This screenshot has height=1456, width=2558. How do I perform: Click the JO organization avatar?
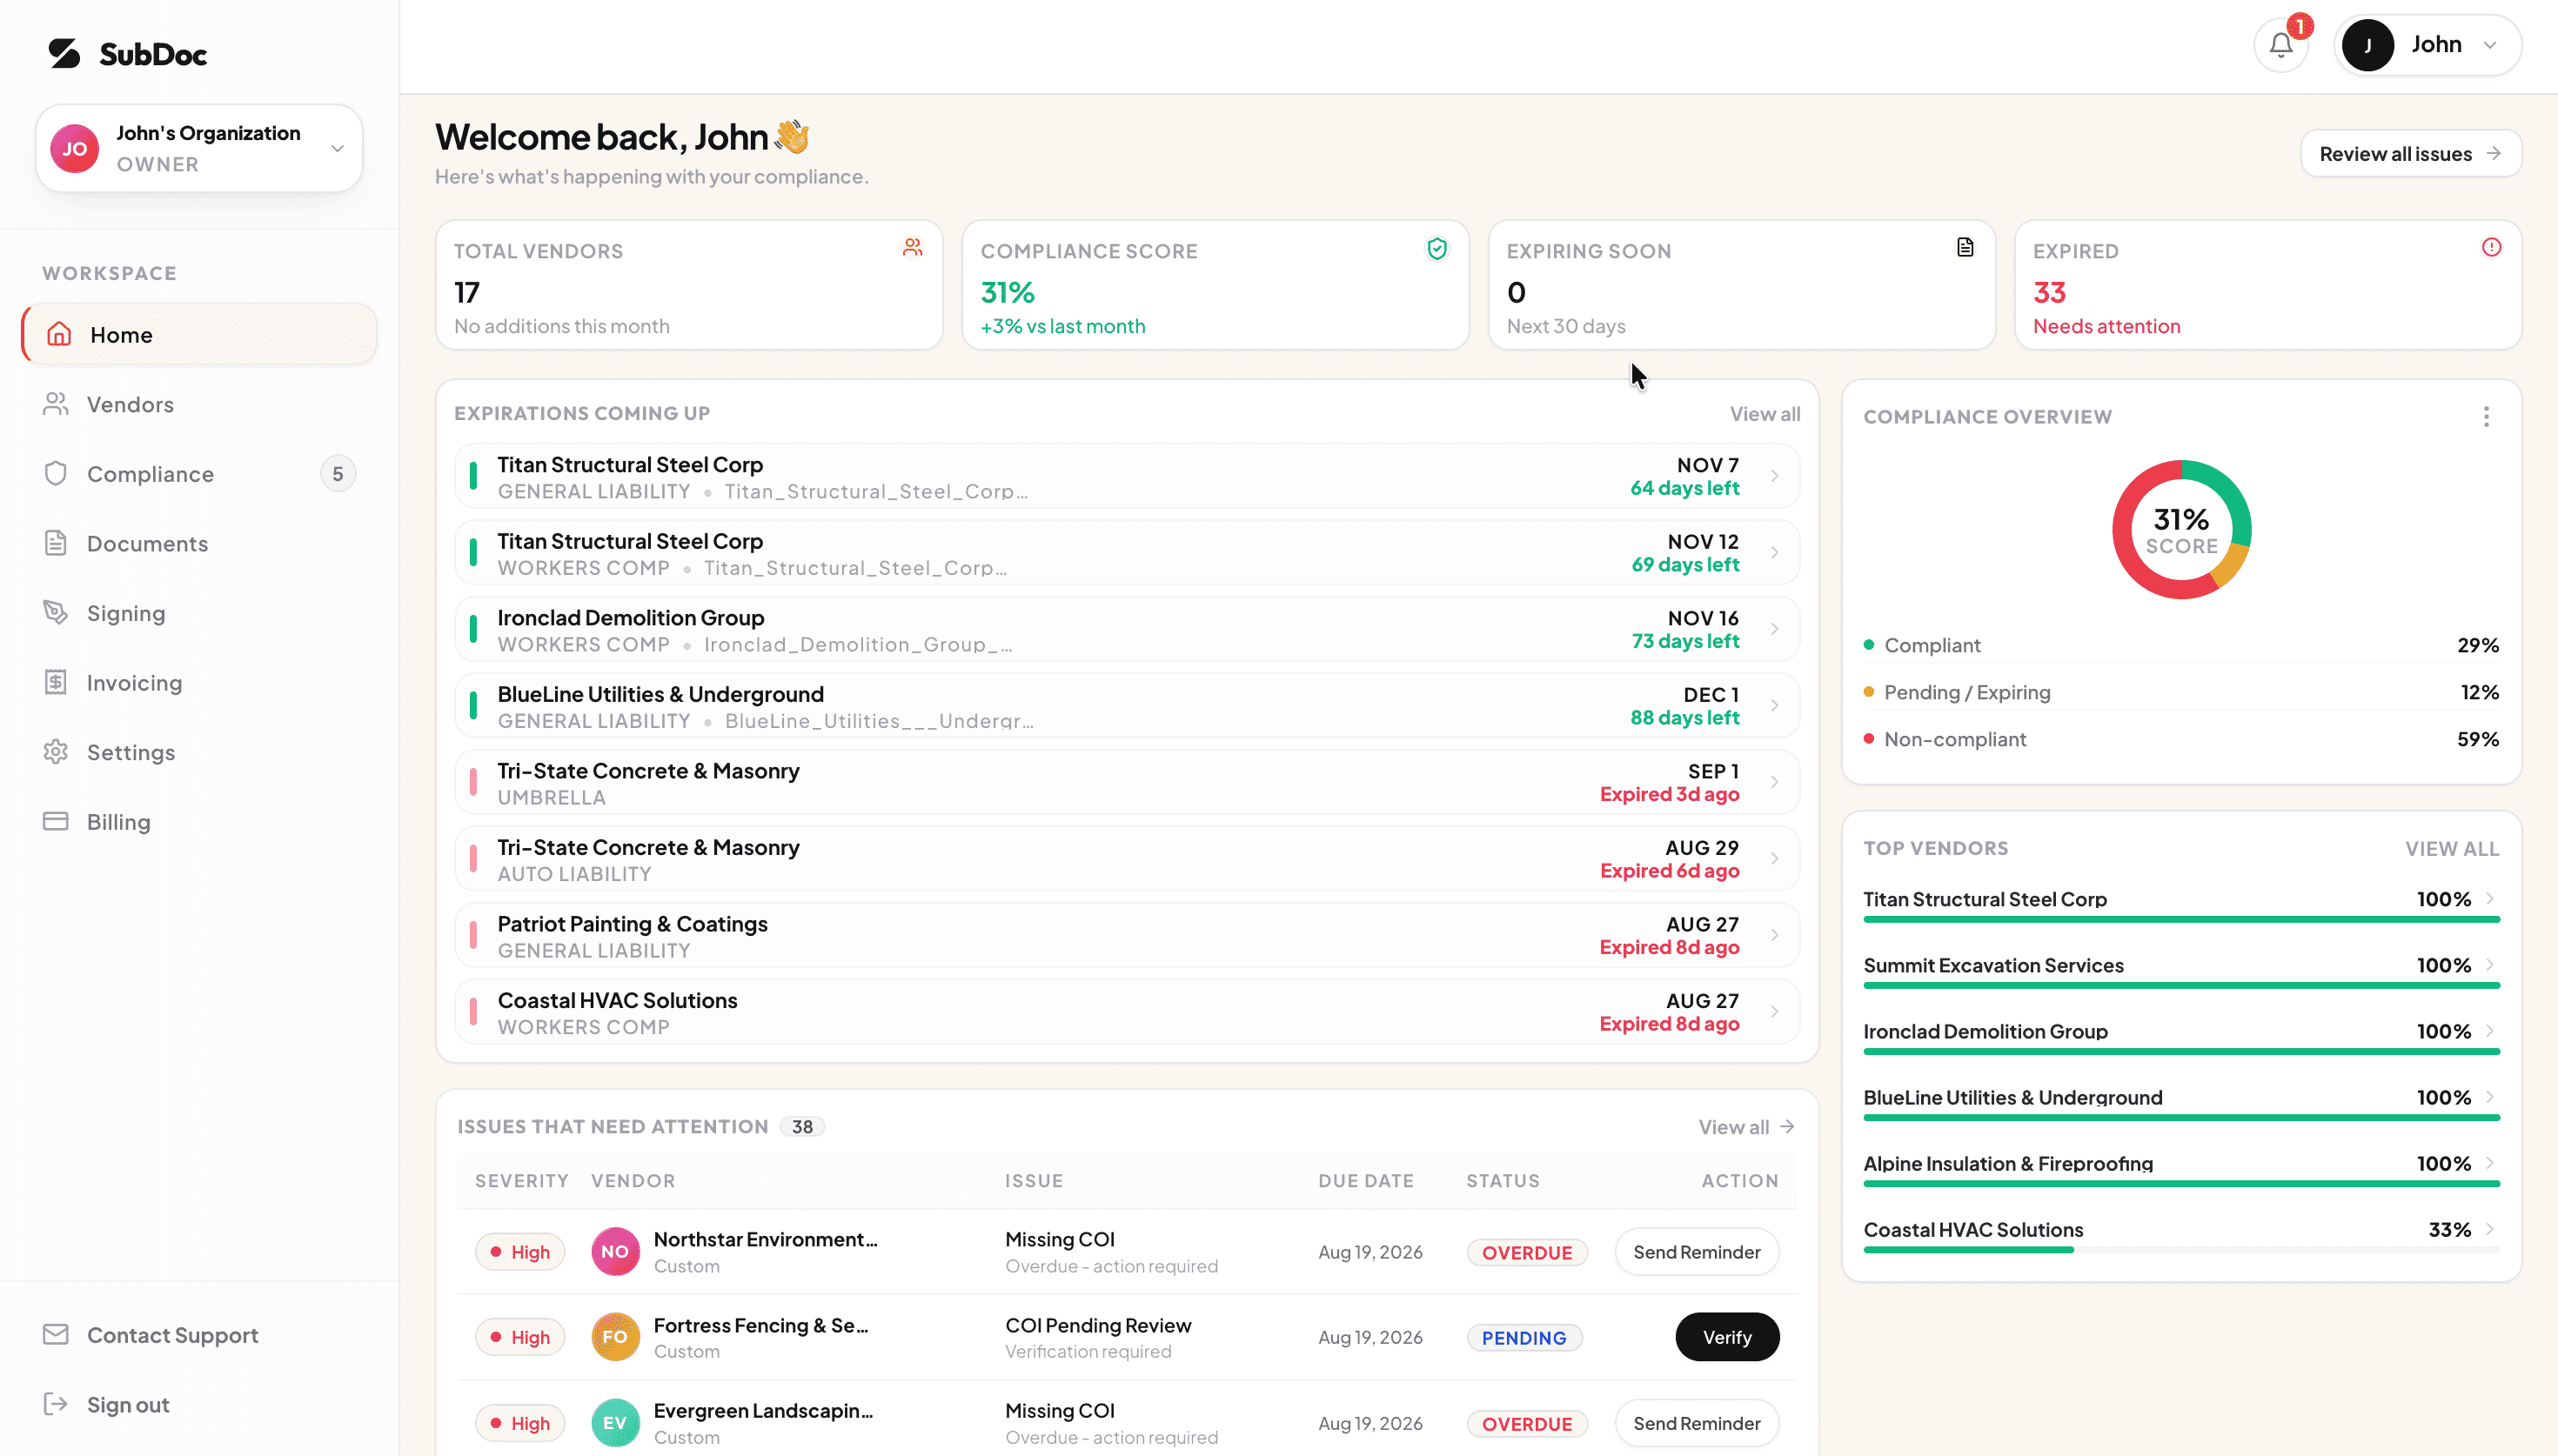click(x=75, y=149)
